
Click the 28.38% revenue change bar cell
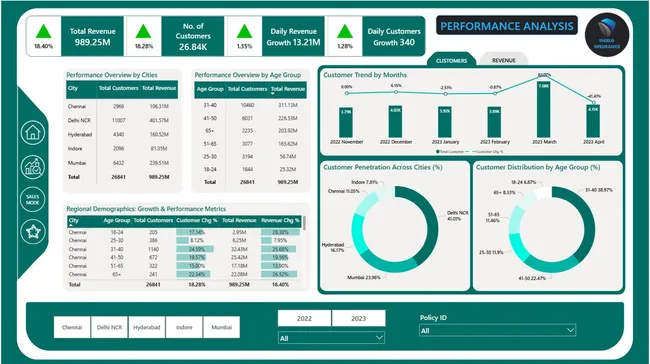(280, 232)
